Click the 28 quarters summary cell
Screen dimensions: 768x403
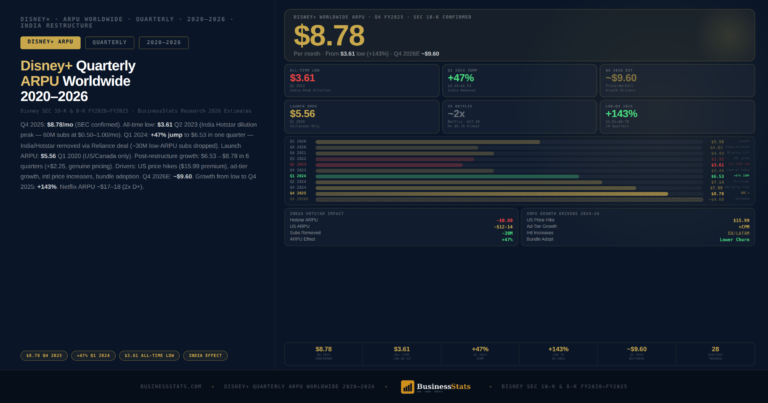[715, 354]
